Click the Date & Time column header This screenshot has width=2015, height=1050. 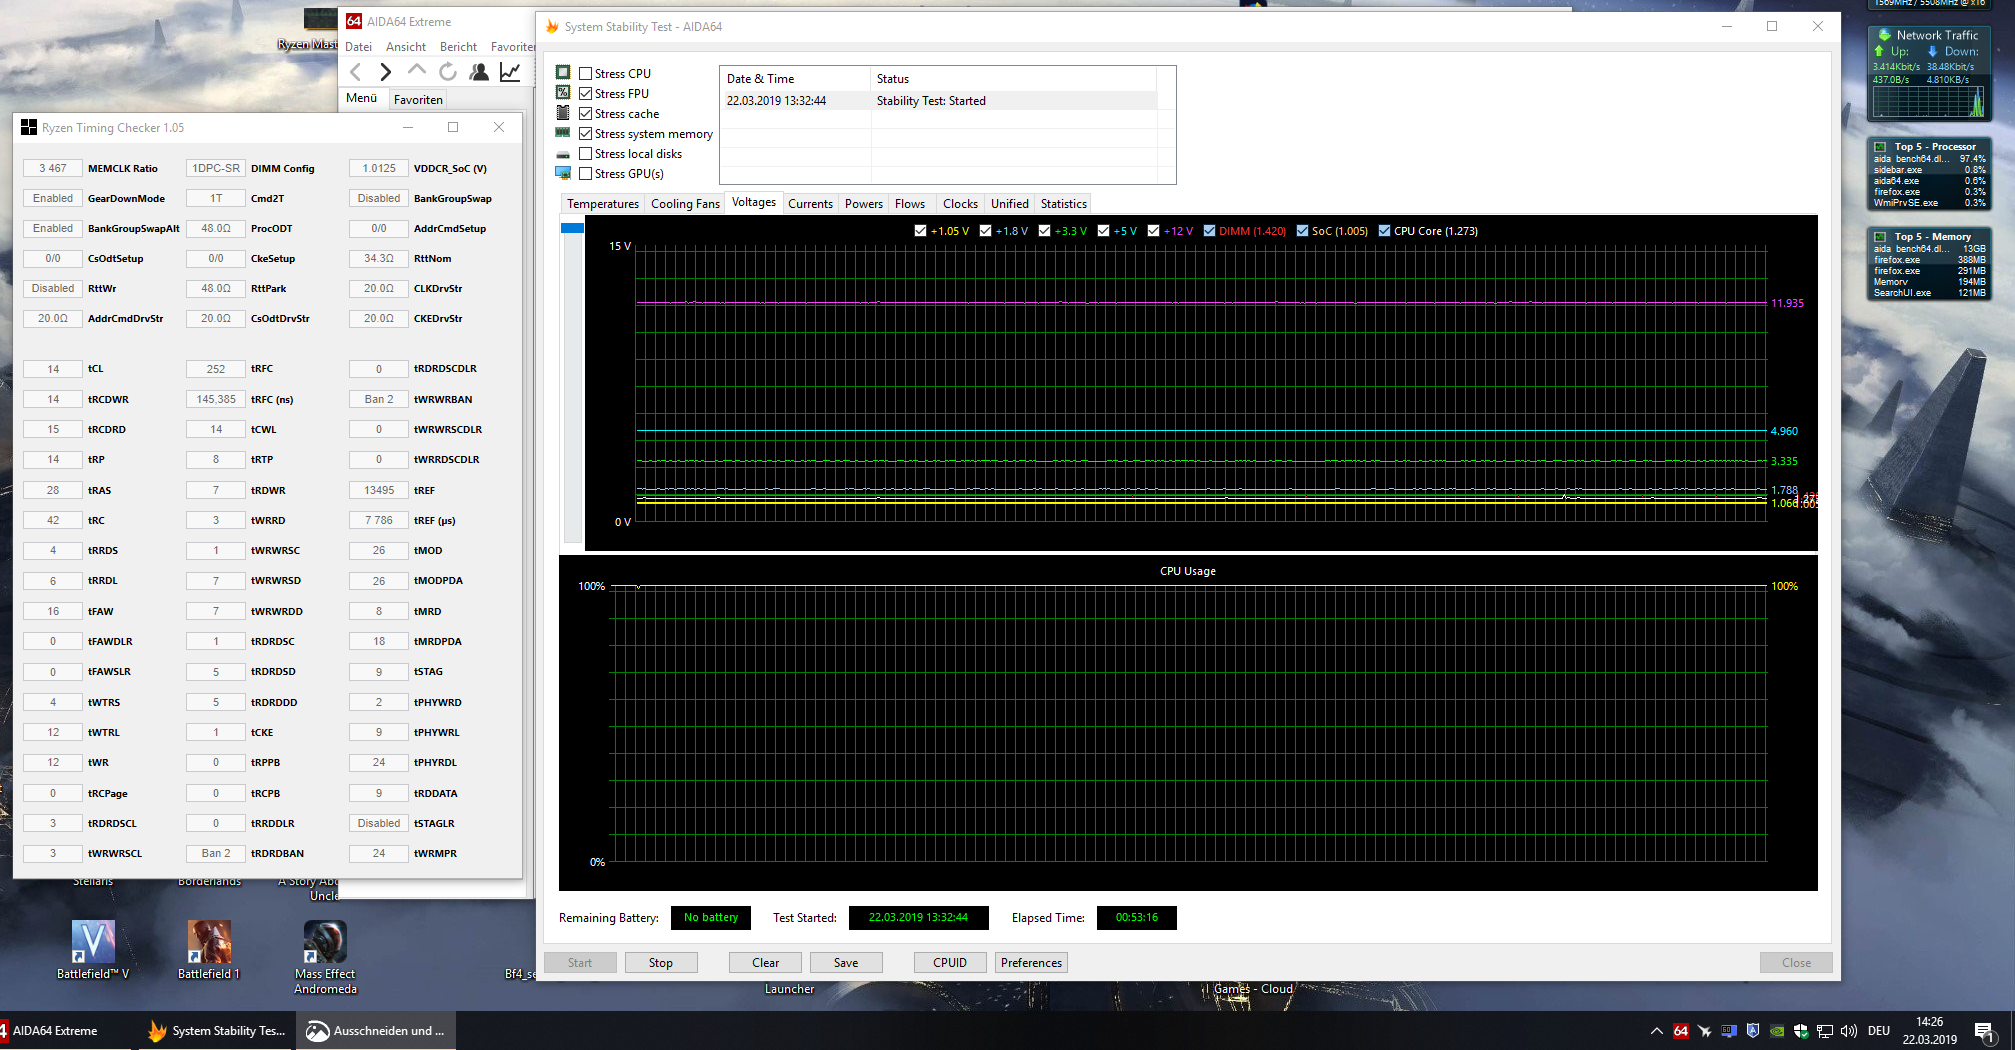(x=795, y=79)
